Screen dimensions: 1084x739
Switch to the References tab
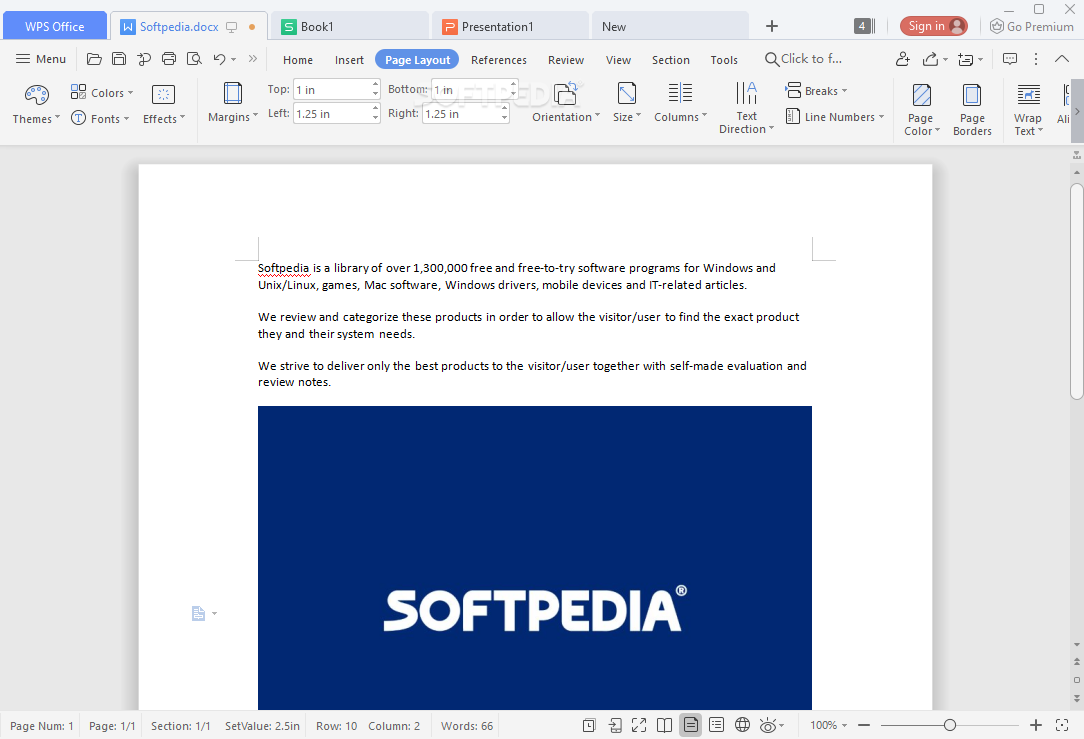tap(498, 60)
